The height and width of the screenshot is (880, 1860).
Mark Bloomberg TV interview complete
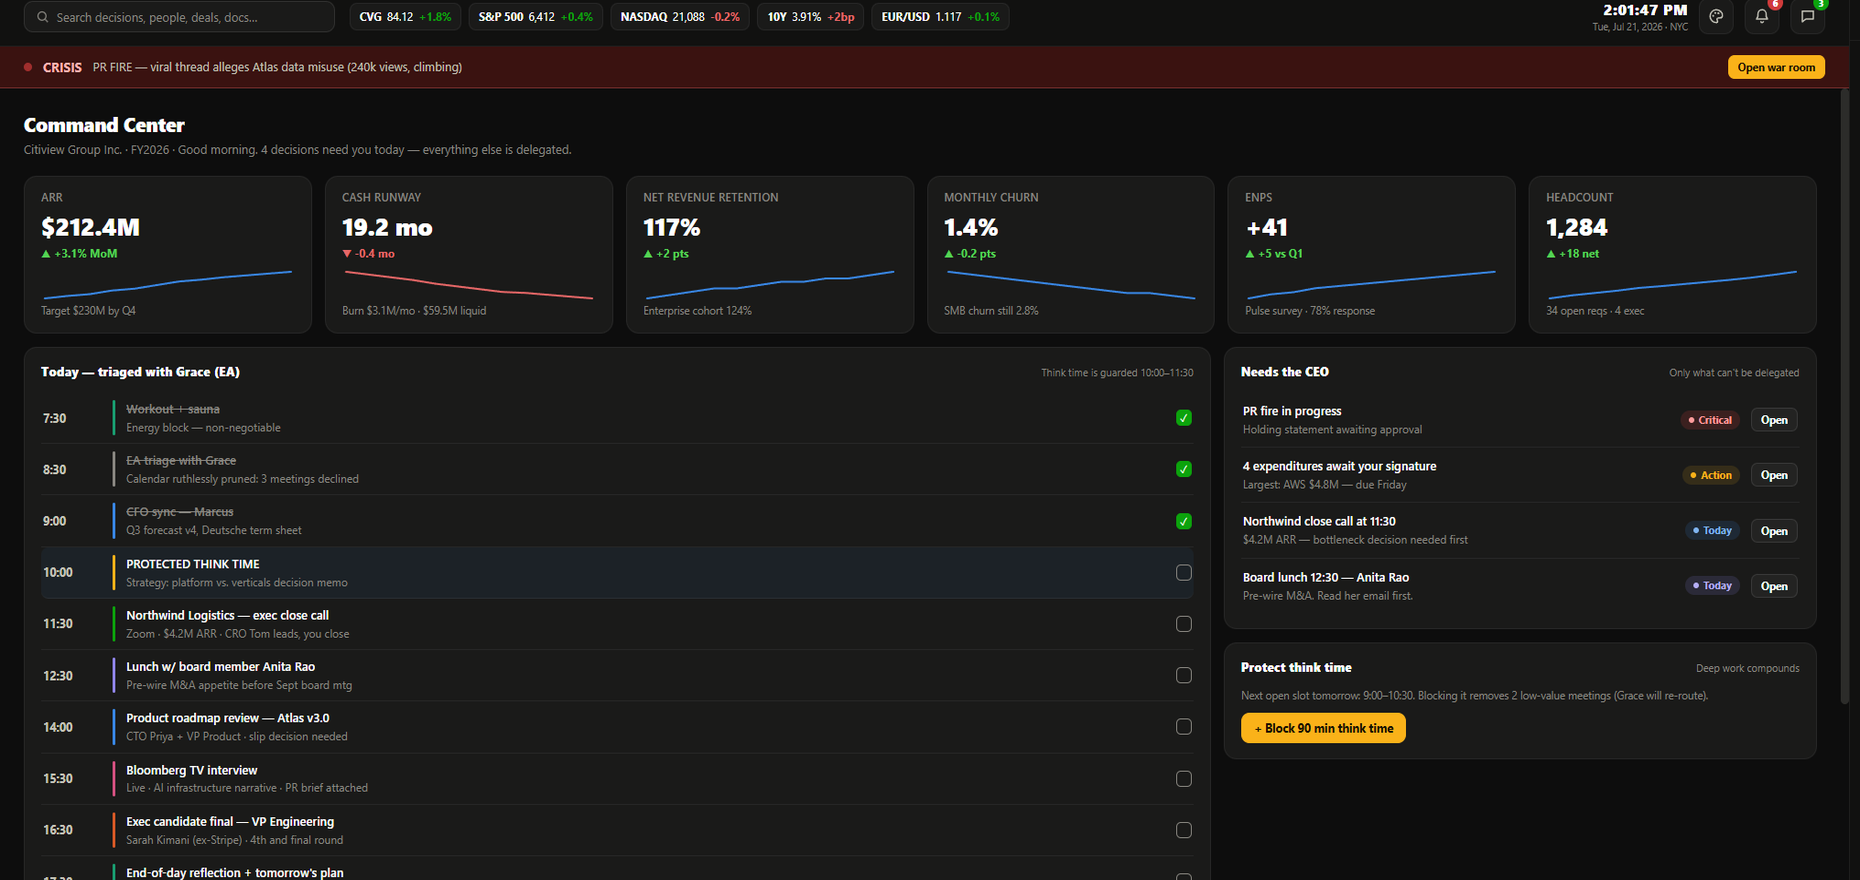click(1184, 779)
